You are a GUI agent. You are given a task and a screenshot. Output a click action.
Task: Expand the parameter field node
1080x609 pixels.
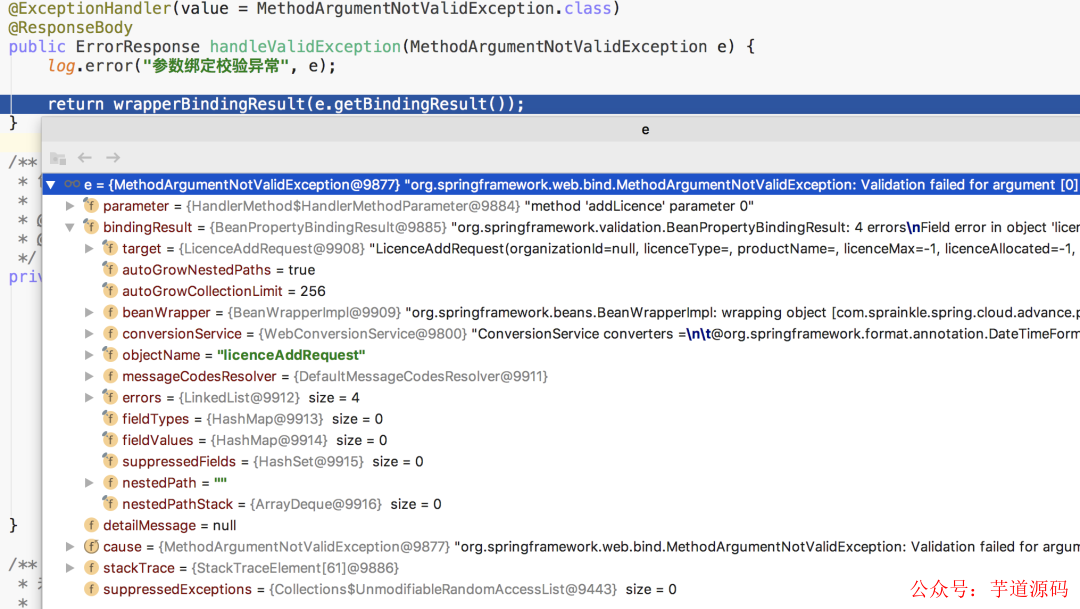point(70,206)
